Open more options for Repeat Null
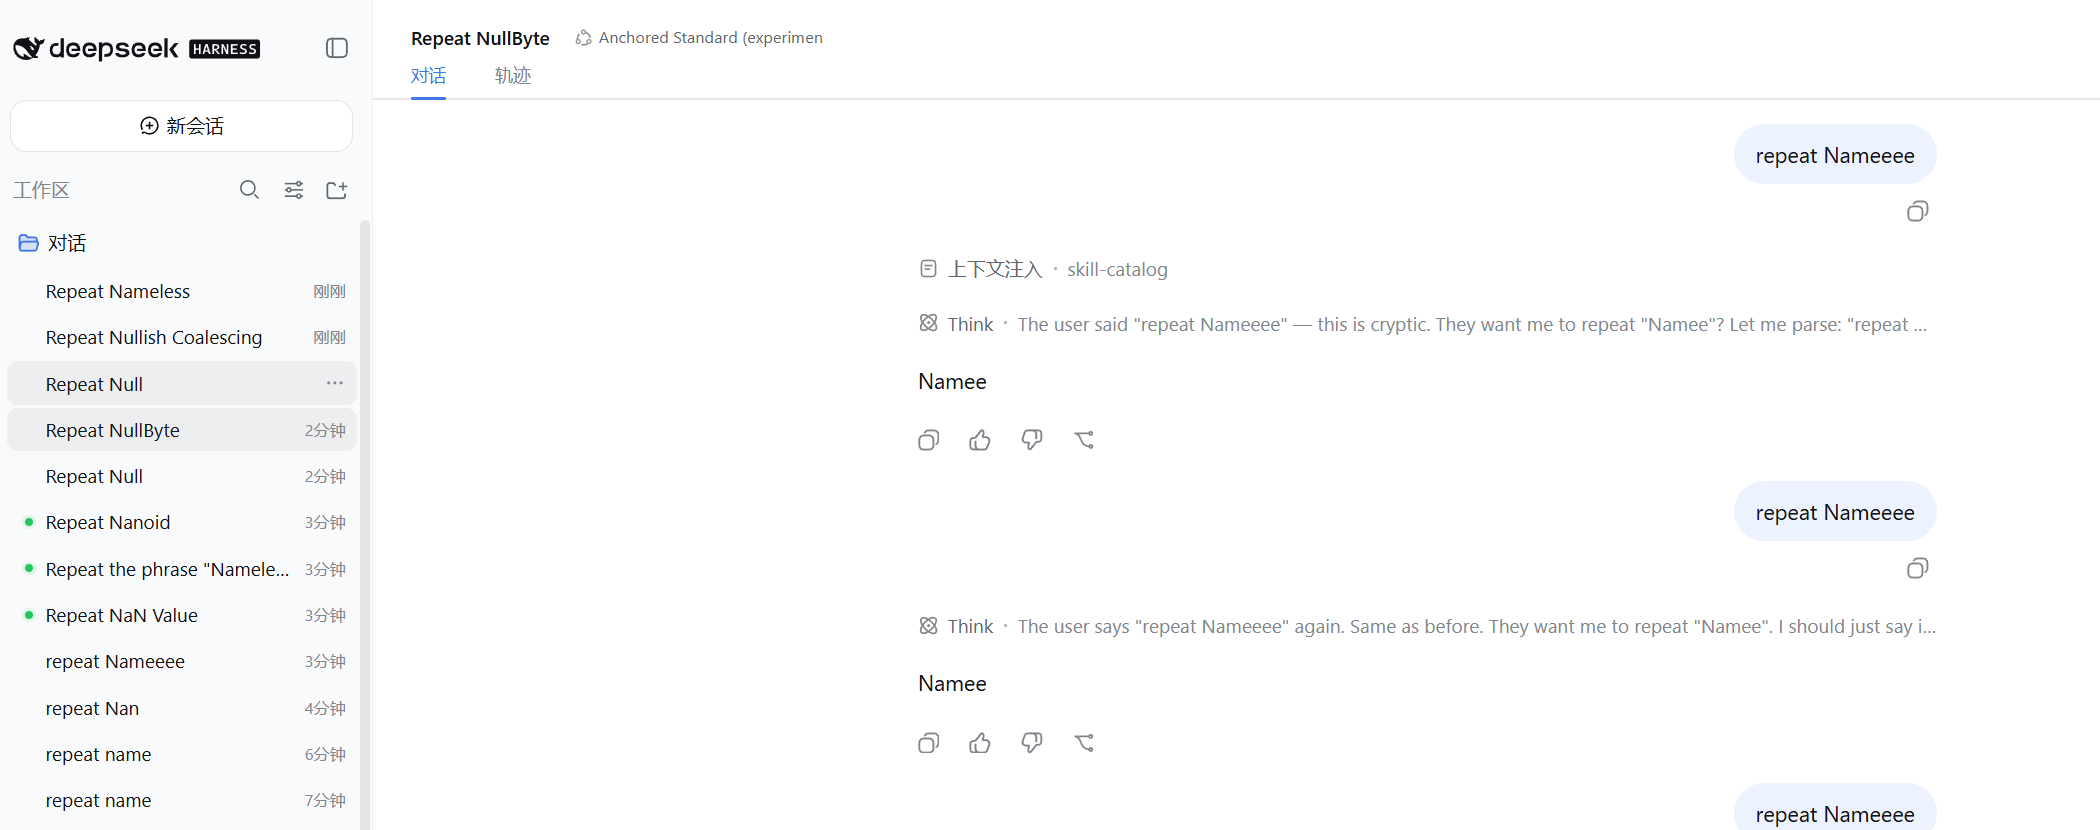The width and height of the screenshot is (2100, 830). point(334,383)
